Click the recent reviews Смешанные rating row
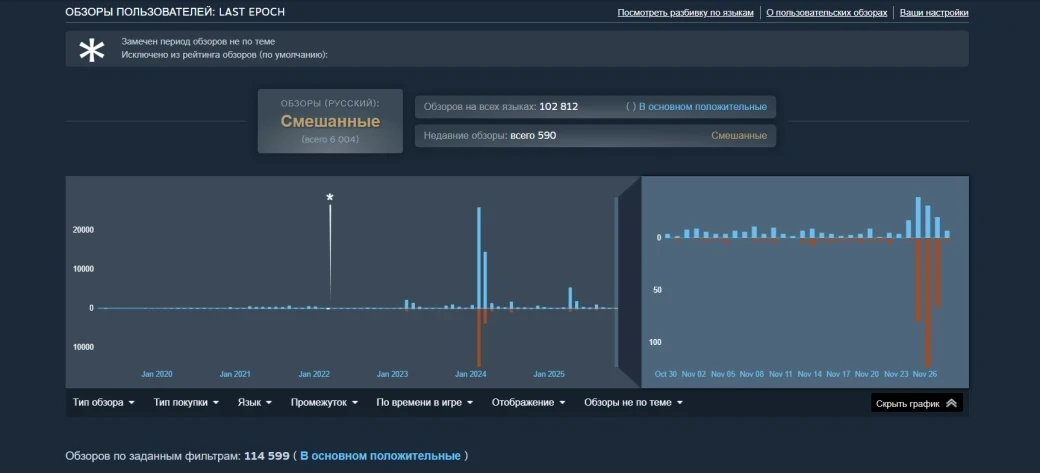 (x=595, y=135)
